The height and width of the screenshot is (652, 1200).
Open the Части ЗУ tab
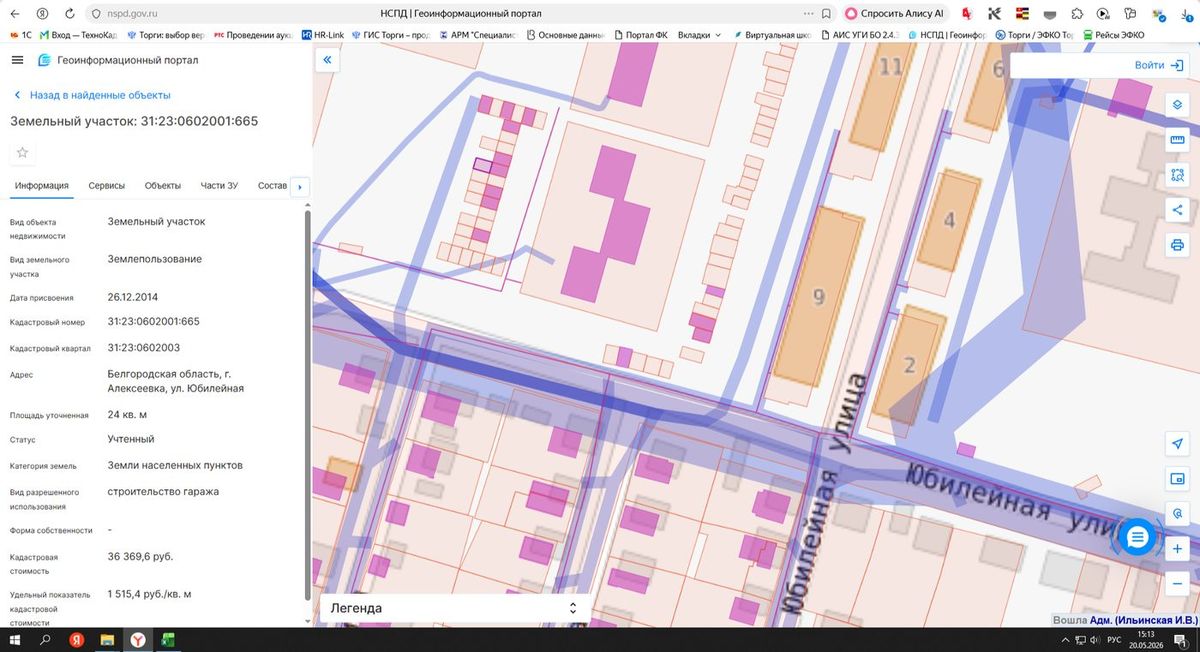[x=219, y=186]
